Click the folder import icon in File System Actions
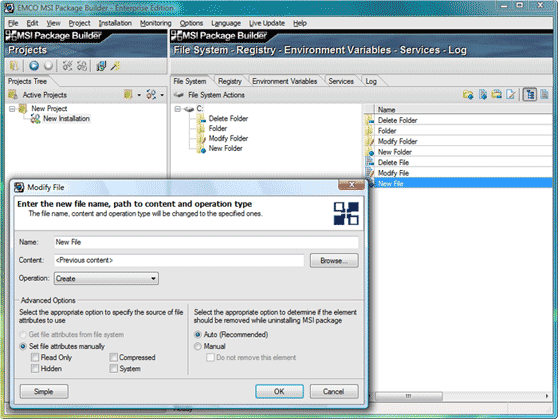Viewport: 558px width, 419px height. click(496, 95)
